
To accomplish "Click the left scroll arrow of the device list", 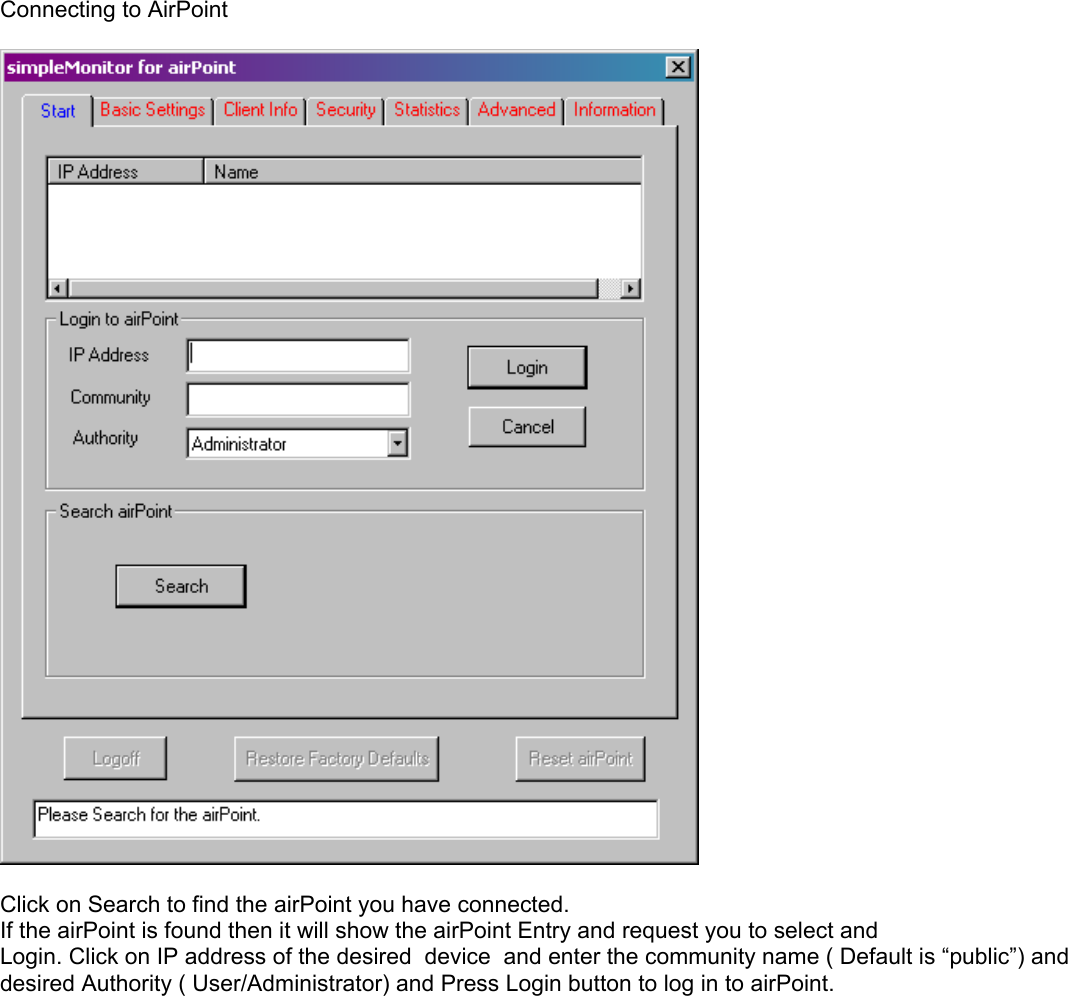I will 57,288.
